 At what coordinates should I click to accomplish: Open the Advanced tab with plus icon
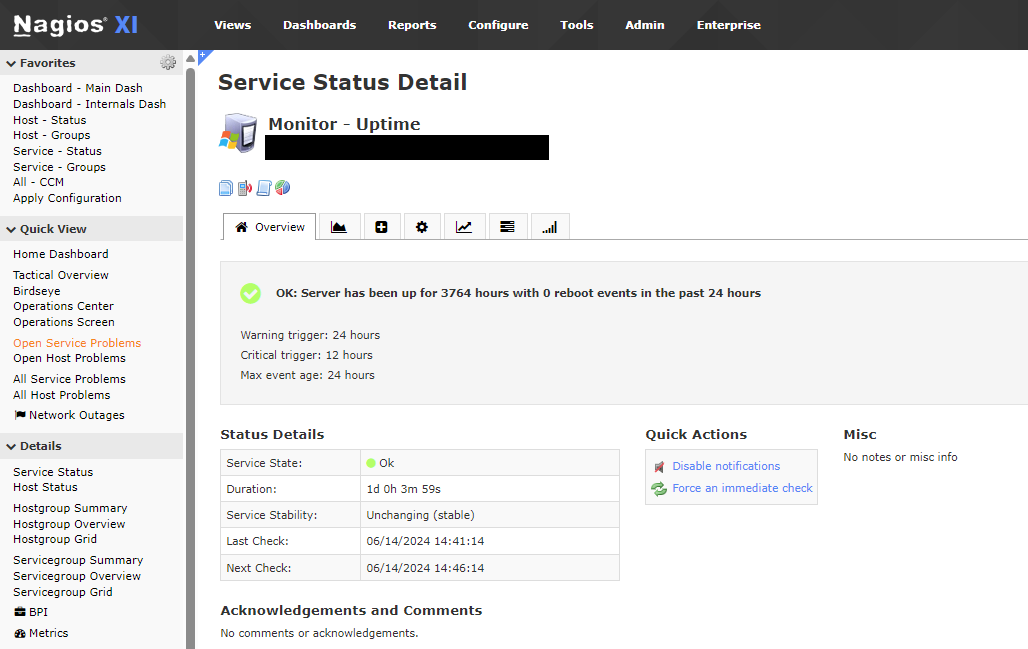(x=381, y=227)
